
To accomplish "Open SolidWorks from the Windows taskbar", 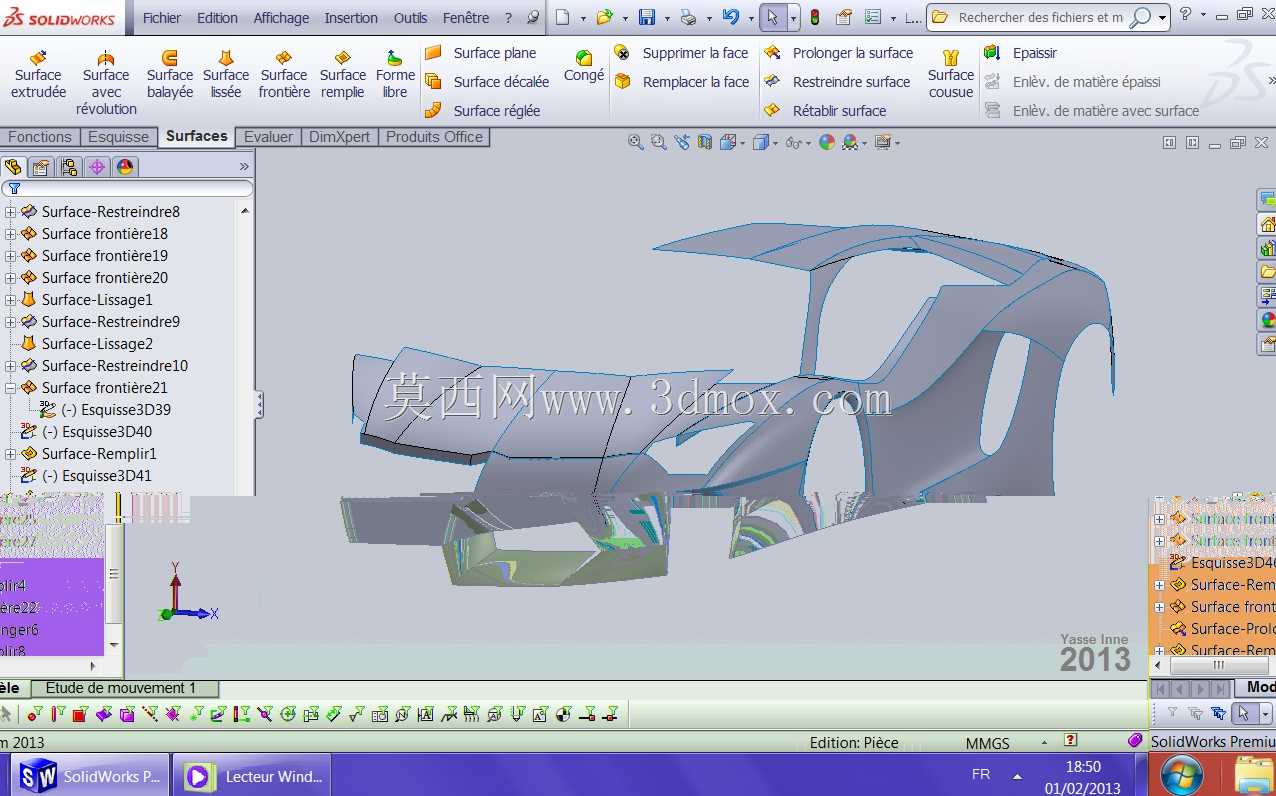I will click(x=91, y=776).
